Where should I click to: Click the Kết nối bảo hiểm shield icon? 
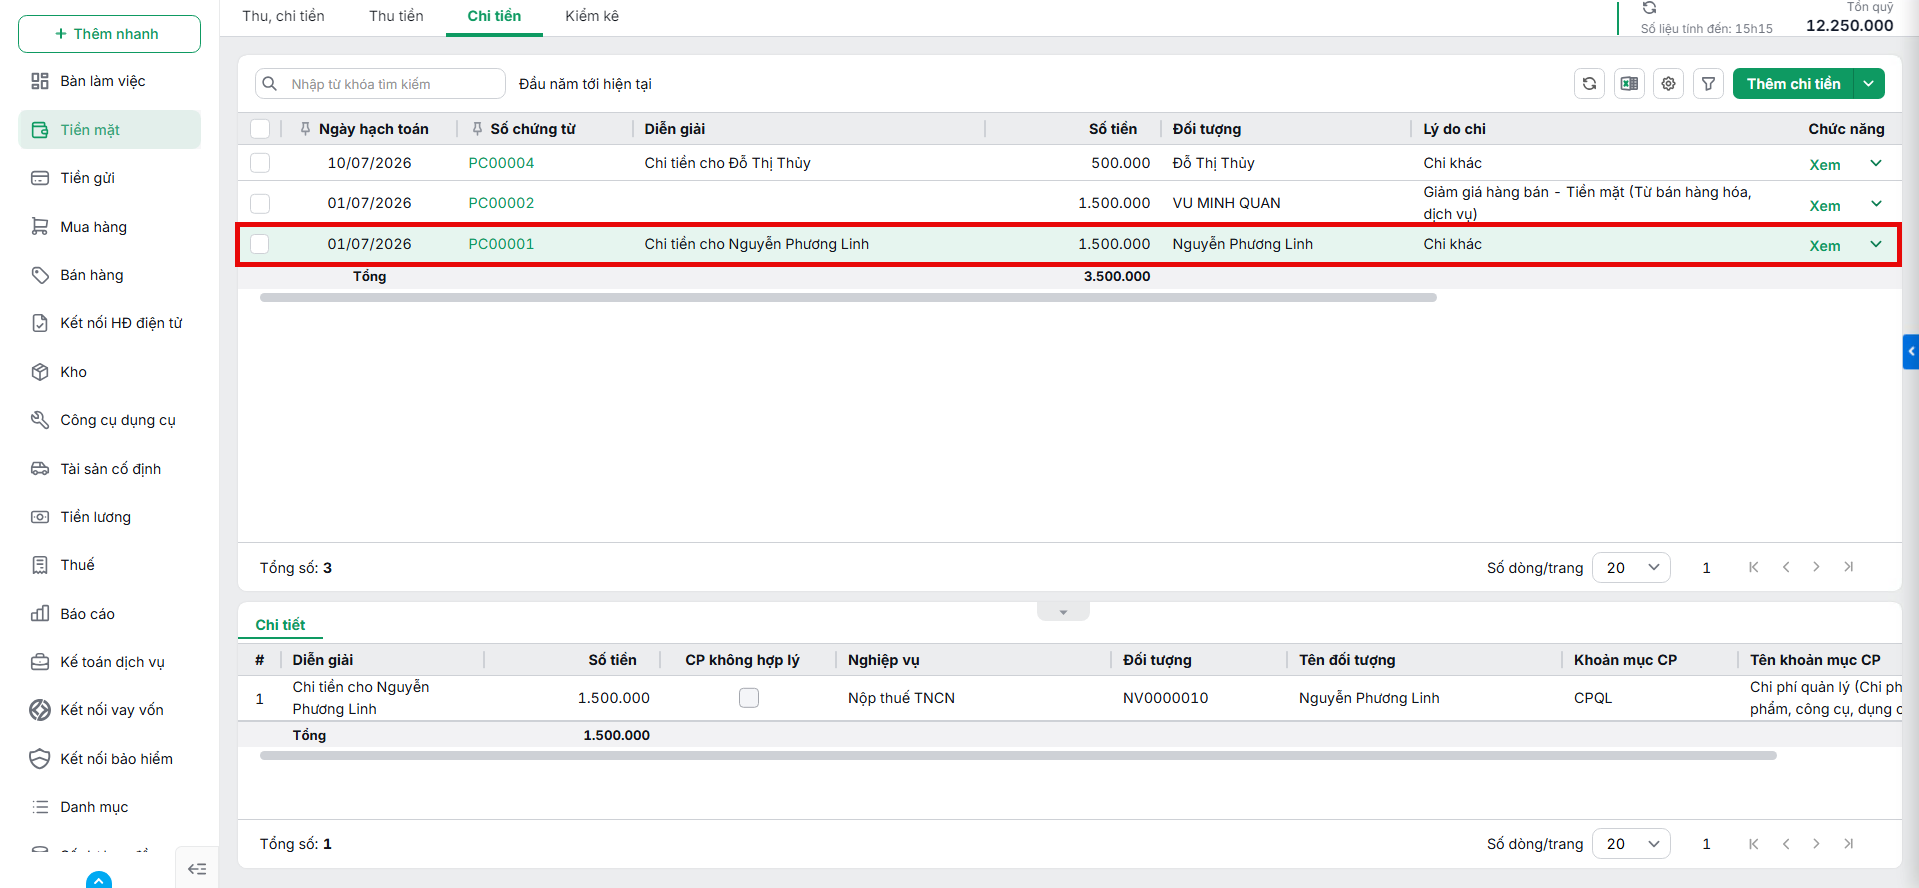tap(40, 759)
